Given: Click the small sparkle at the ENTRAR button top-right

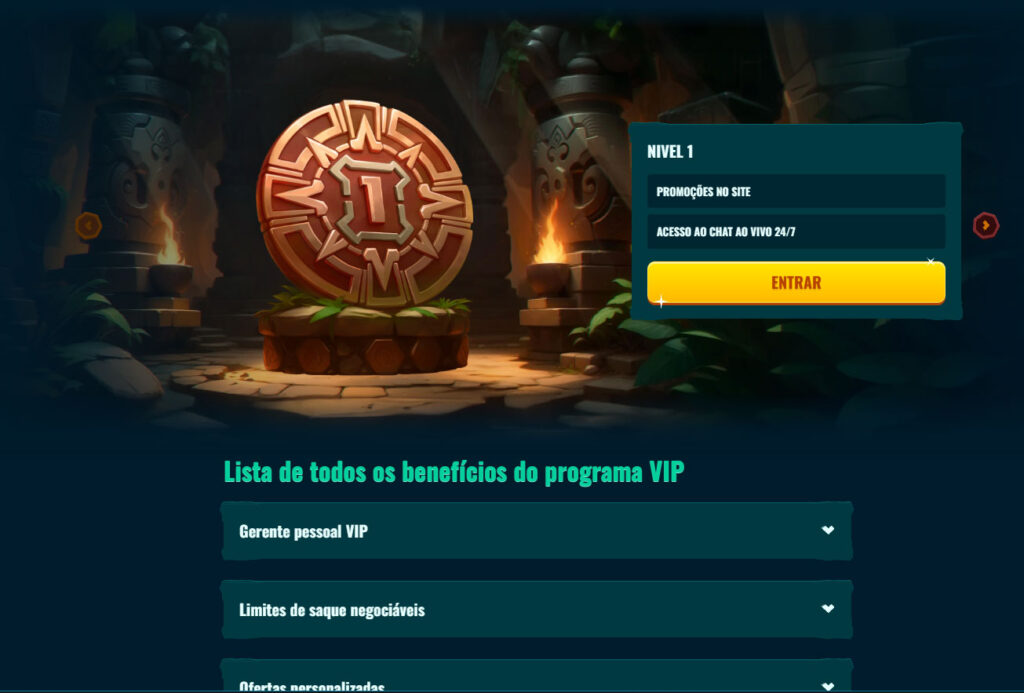Looking at the screenshot, I should coord(931,261).
